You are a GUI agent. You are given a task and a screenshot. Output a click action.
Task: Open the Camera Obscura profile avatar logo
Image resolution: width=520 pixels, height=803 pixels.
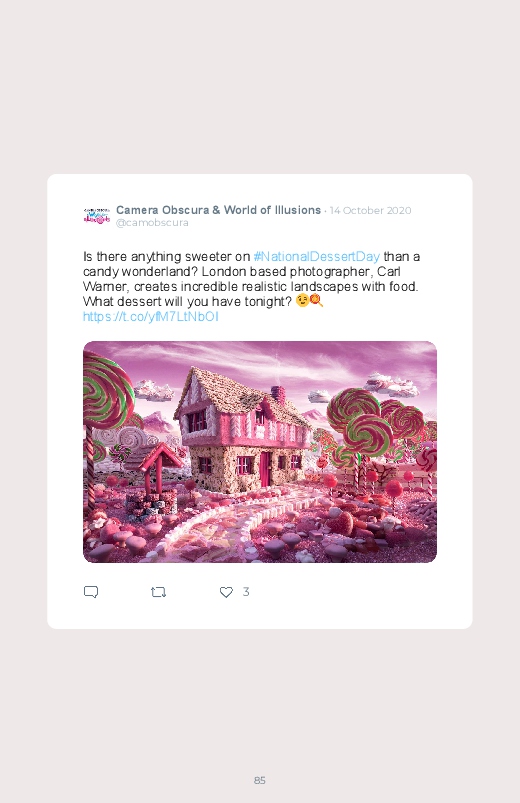pyautogui.click(x=97, y=216)
